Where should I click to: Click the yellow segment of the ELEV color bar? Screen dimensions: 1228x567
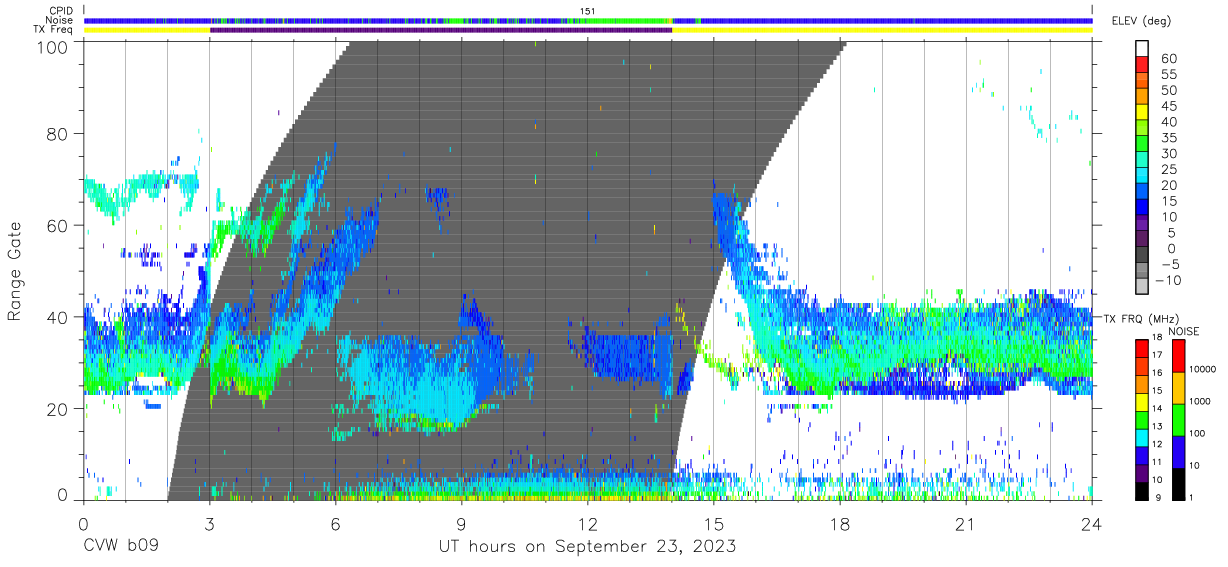pos(1142,114)
